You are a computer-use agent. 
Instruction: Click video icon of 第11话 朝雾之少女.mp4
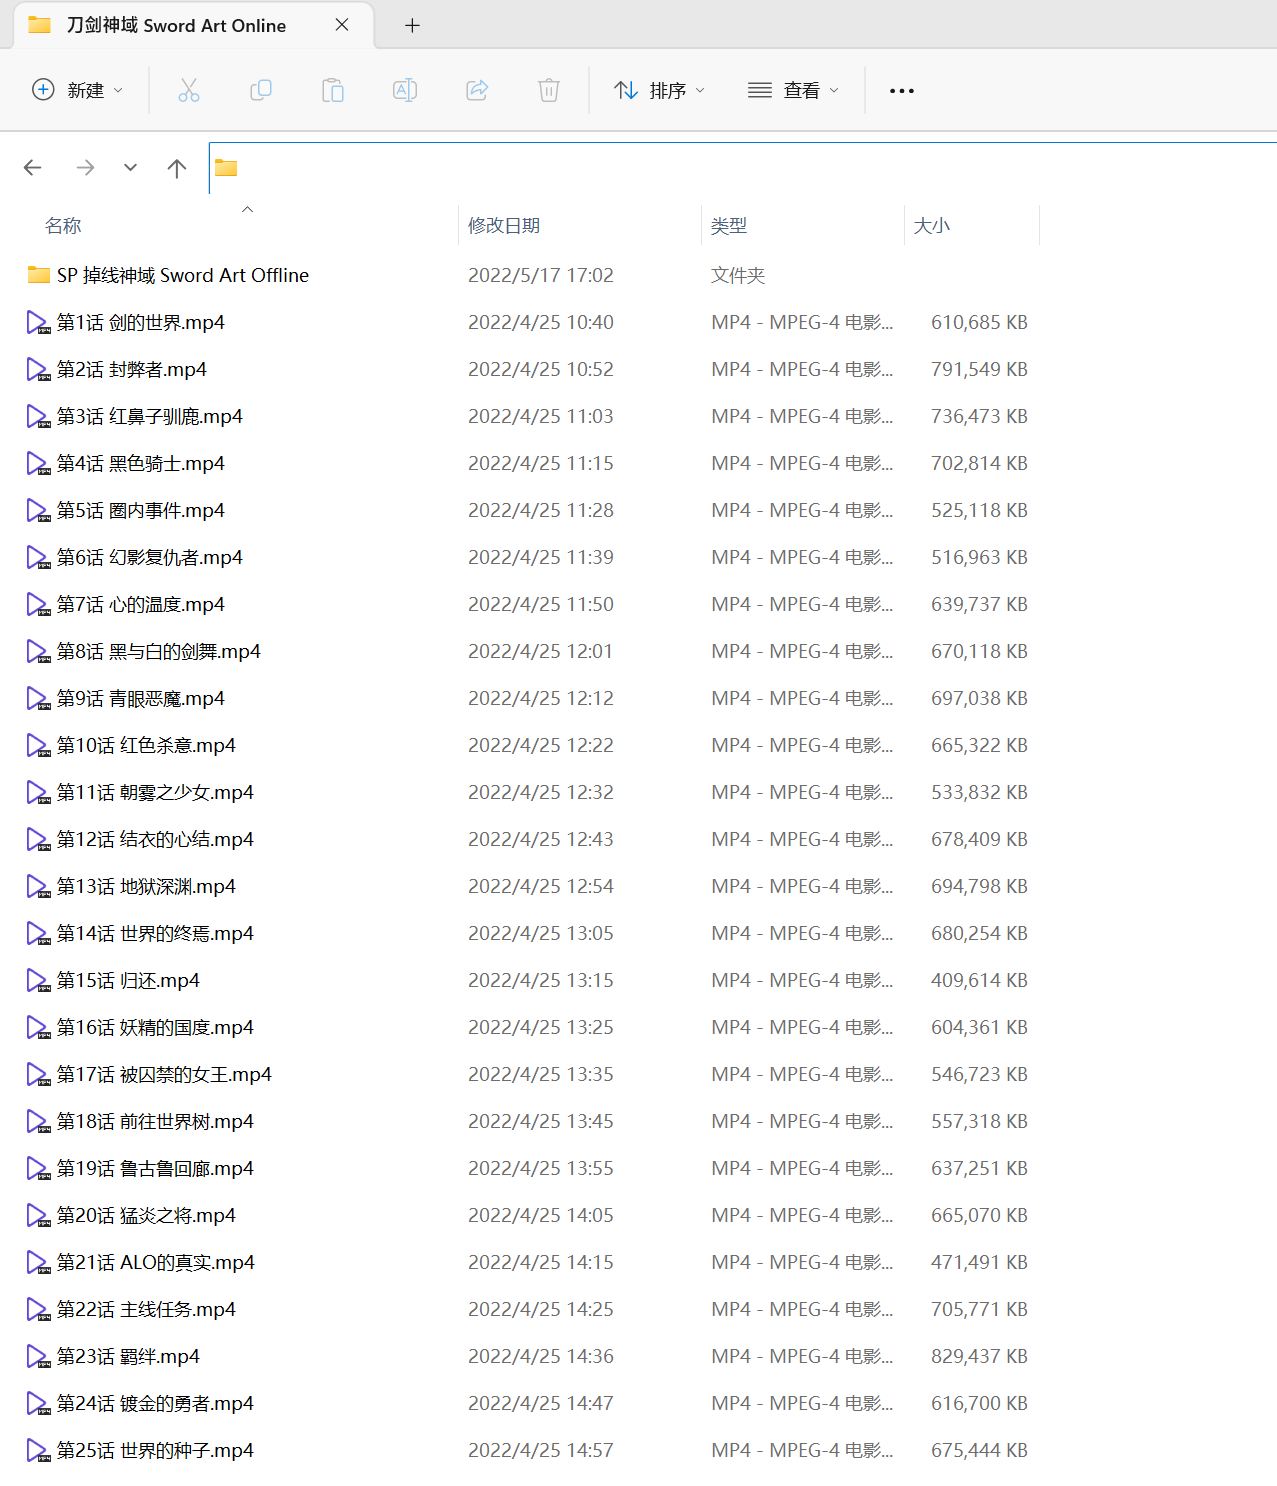click(x=38, y=792)
